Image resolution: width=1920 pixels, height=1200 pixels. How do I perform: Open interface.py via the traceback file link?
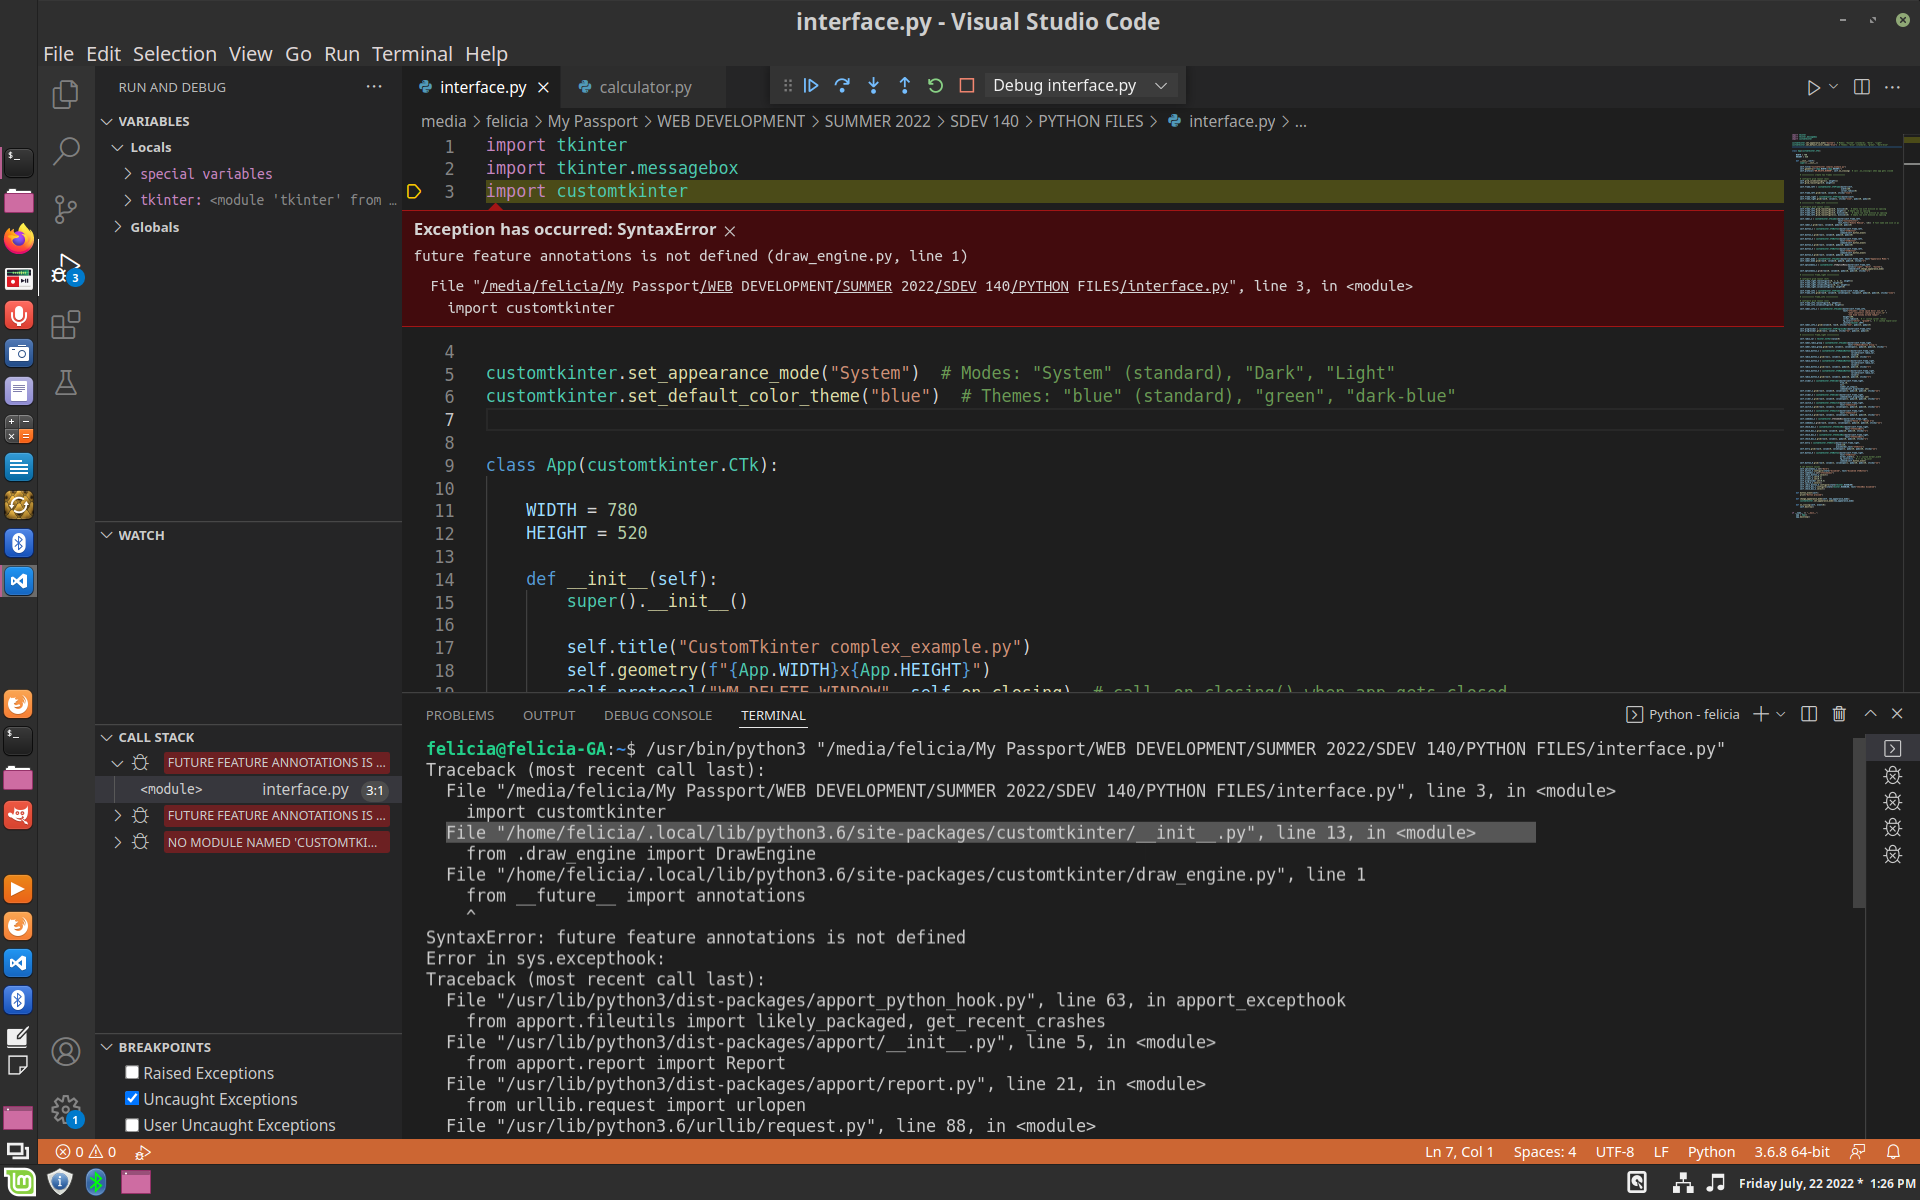[1176, 286]
